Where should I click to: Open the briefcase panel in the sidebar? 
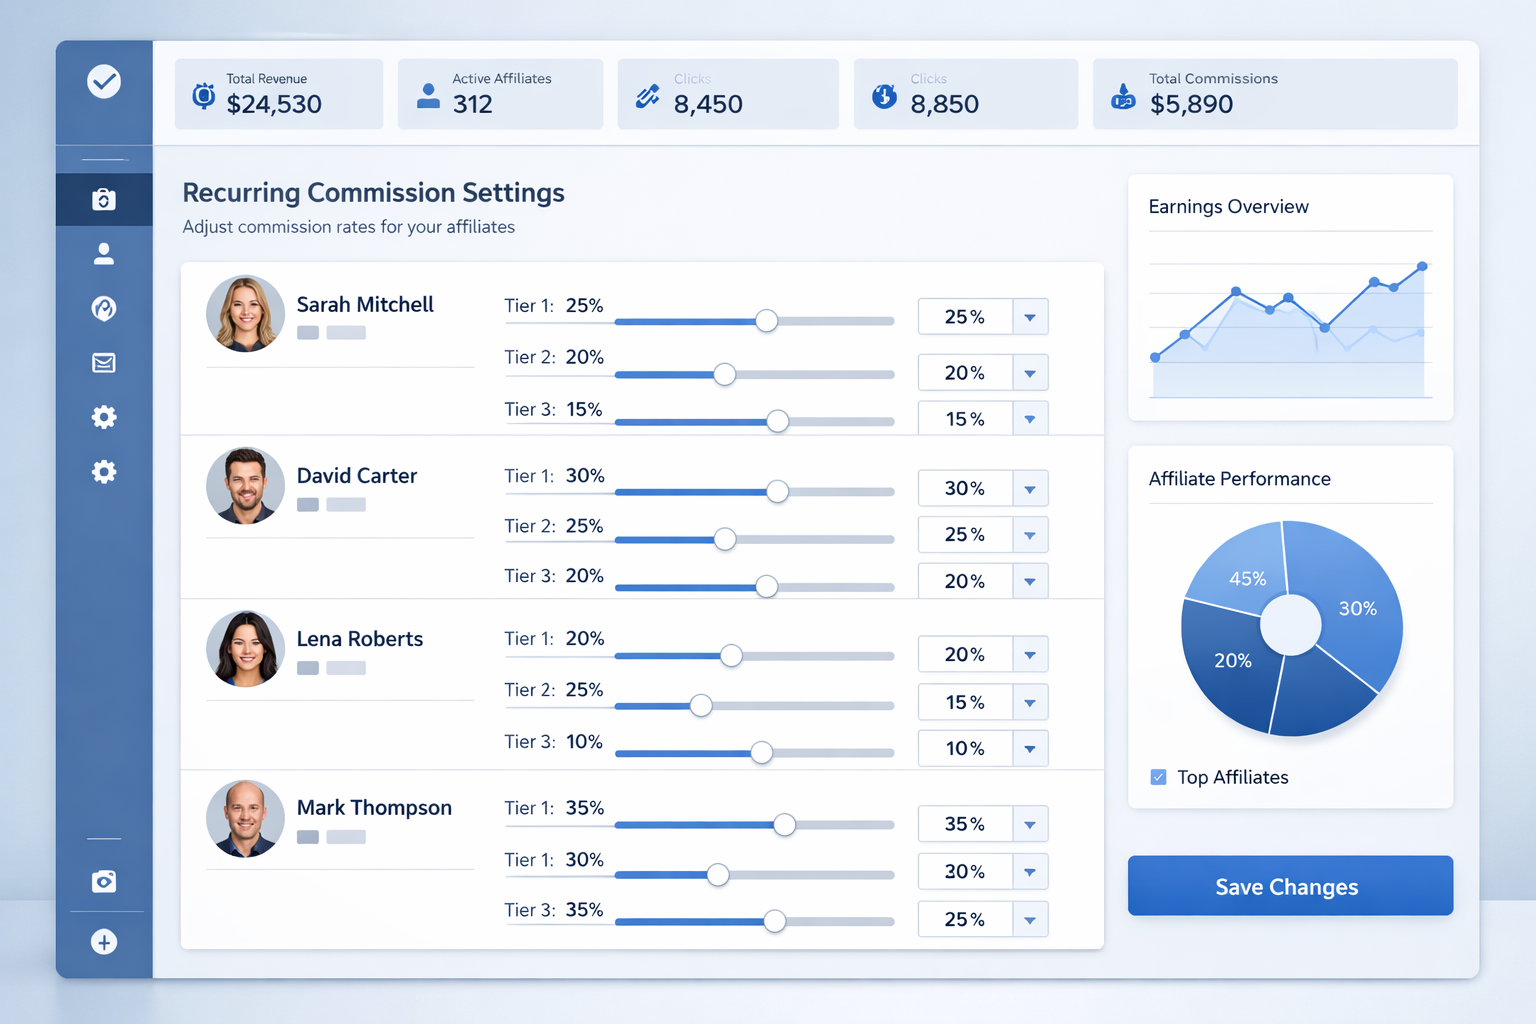click(103, 199)
